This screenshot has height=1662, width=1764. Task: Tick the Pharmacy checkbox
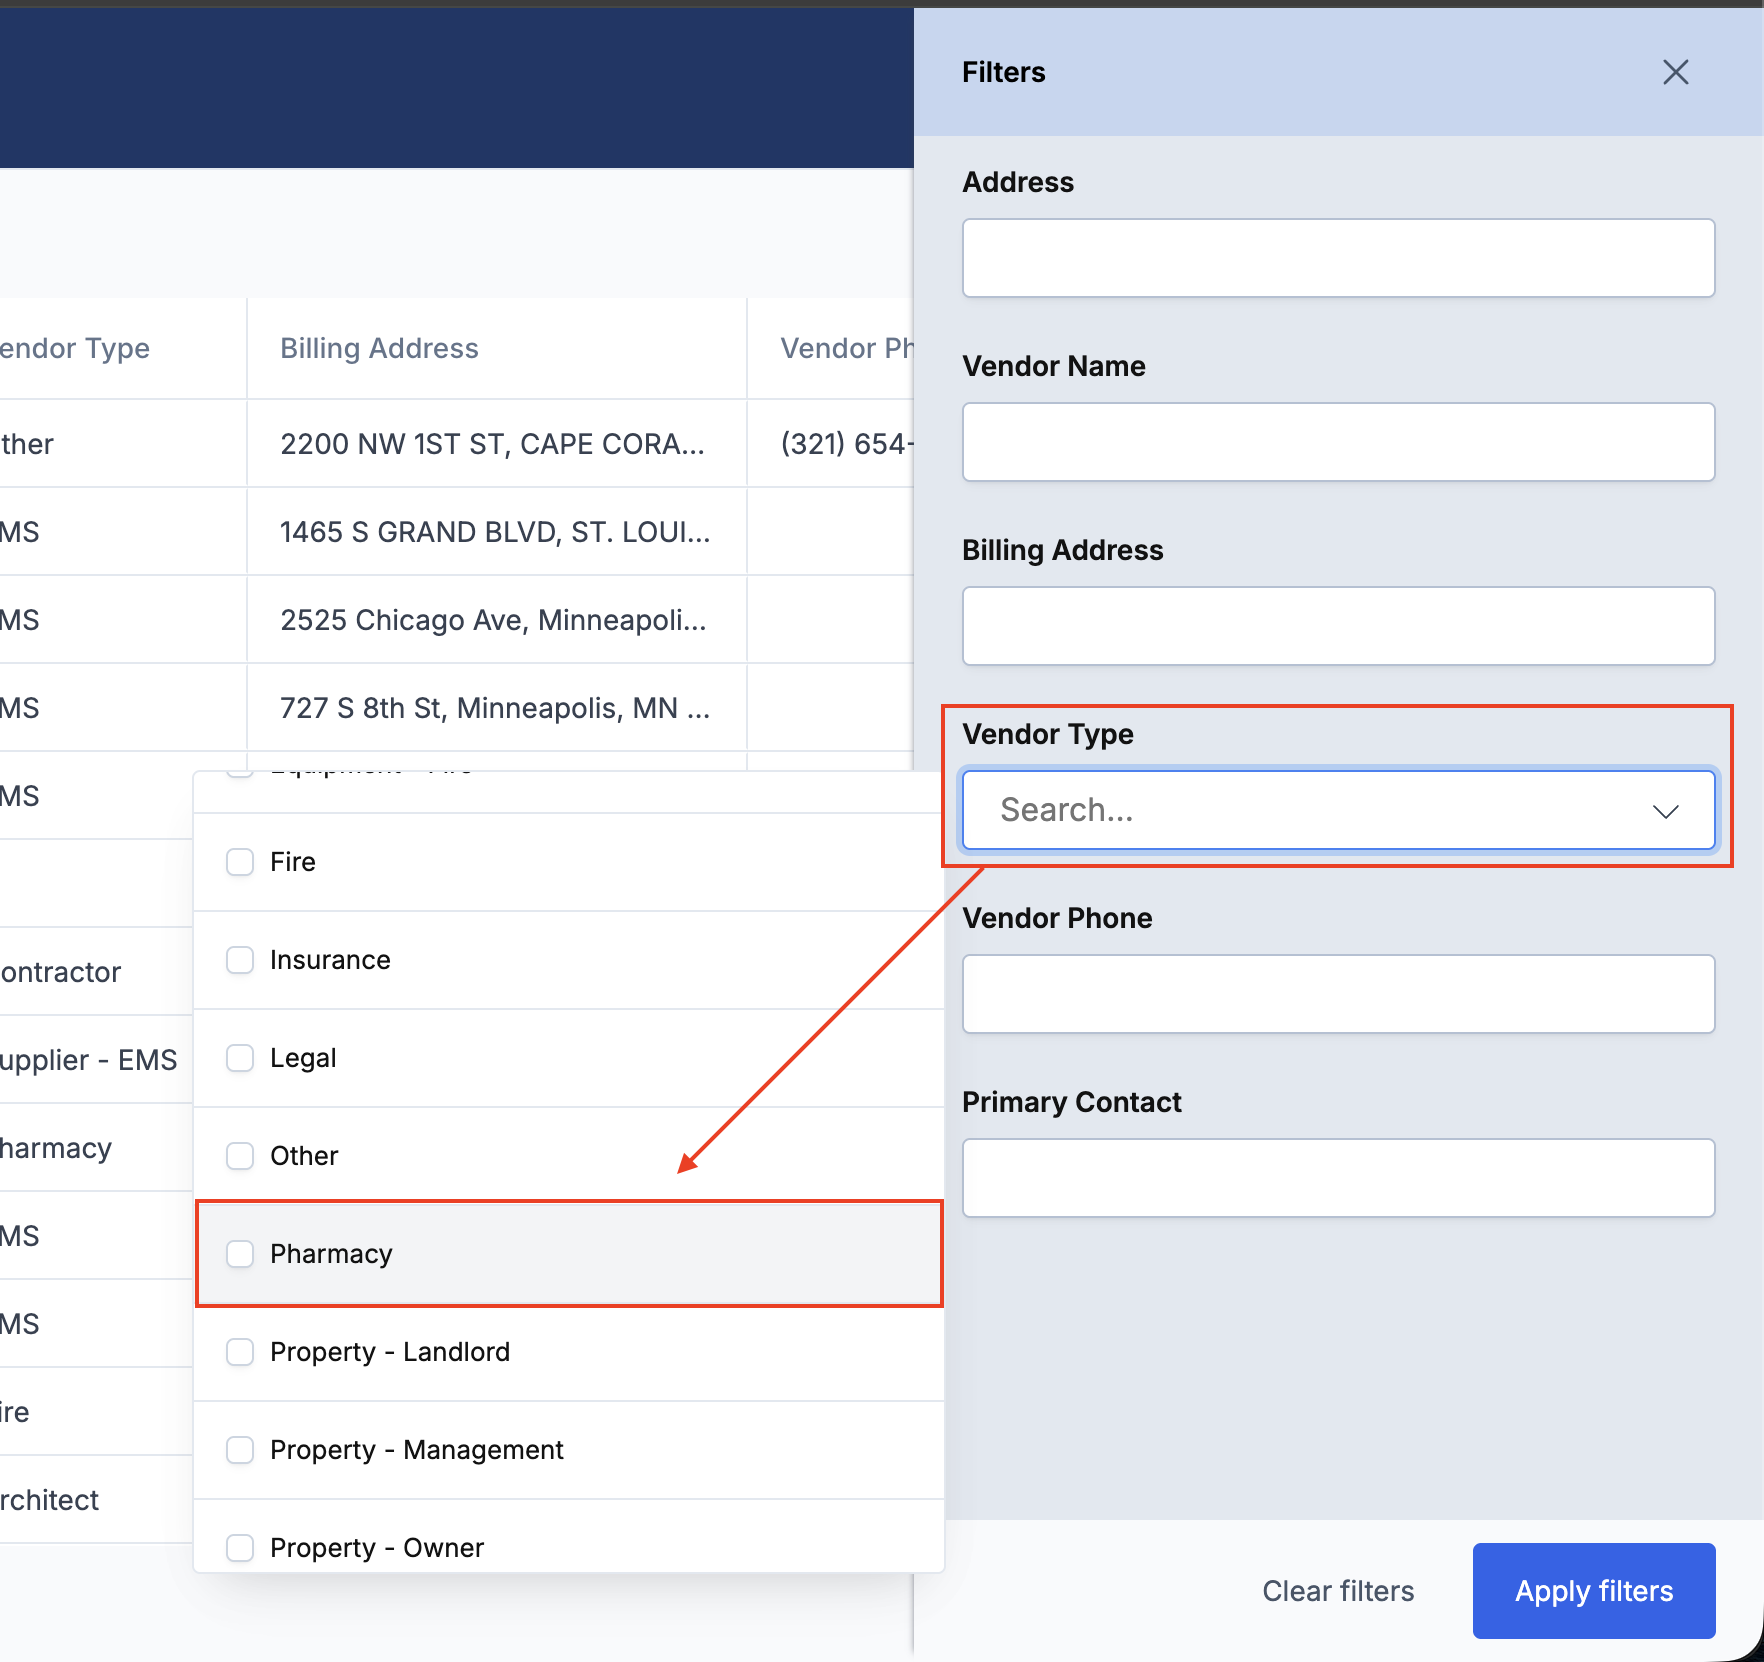tap(240, 1254)
